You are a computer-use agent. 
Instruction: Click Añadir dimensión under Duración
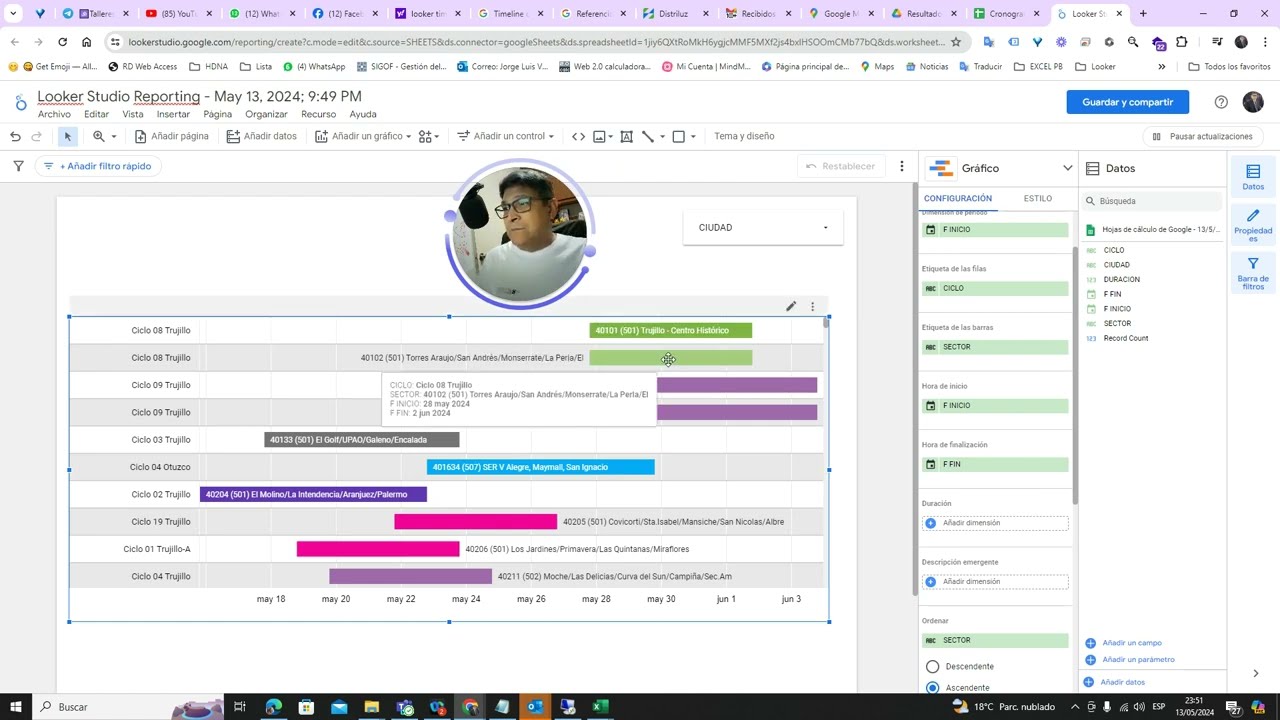[x=995, y=523]
